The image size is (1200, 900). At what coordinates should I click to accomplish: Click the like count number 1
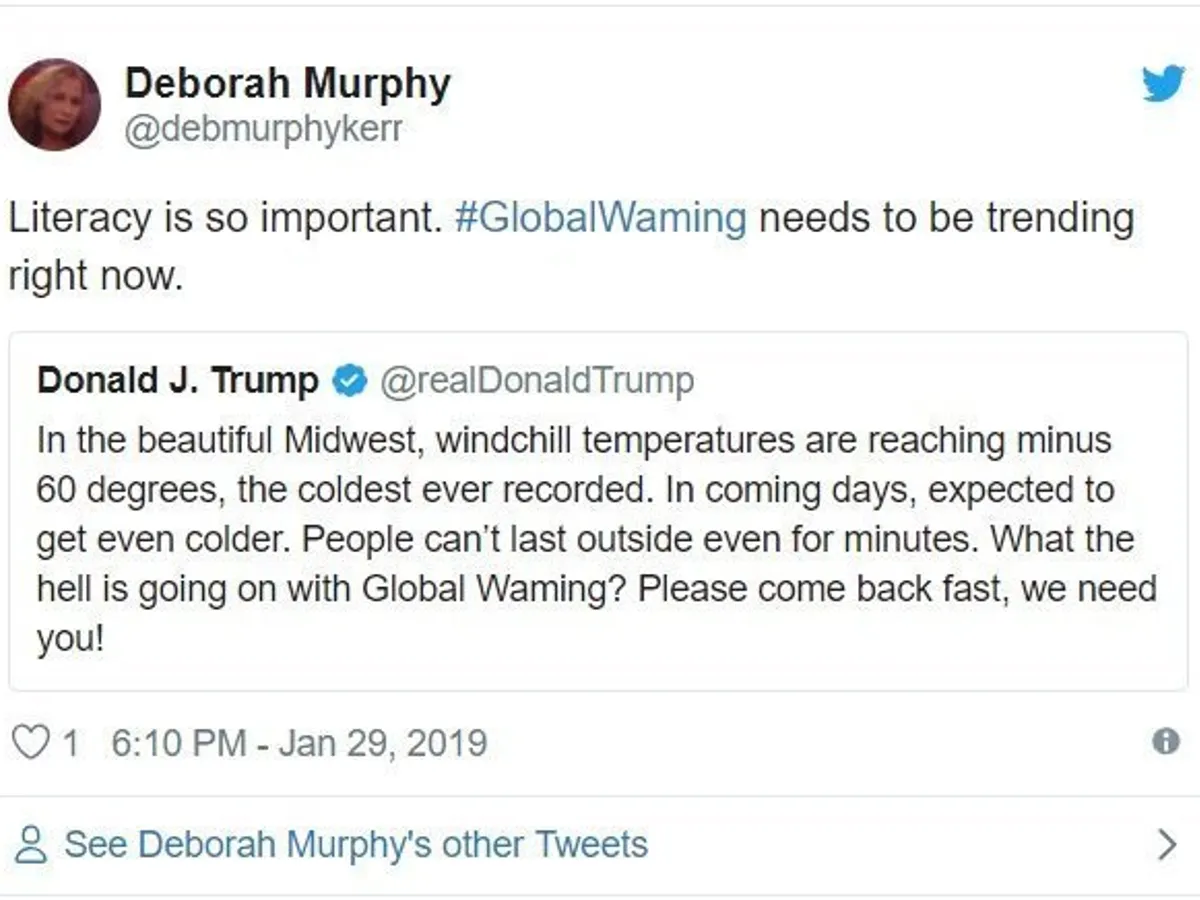(70, 743)
